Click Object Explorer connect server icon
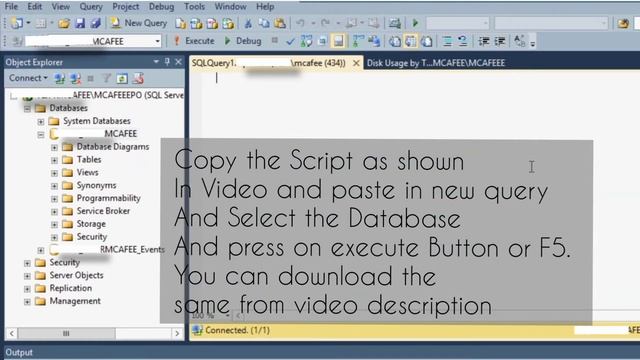This screenshot has height=360, width=640. [60, 78]
